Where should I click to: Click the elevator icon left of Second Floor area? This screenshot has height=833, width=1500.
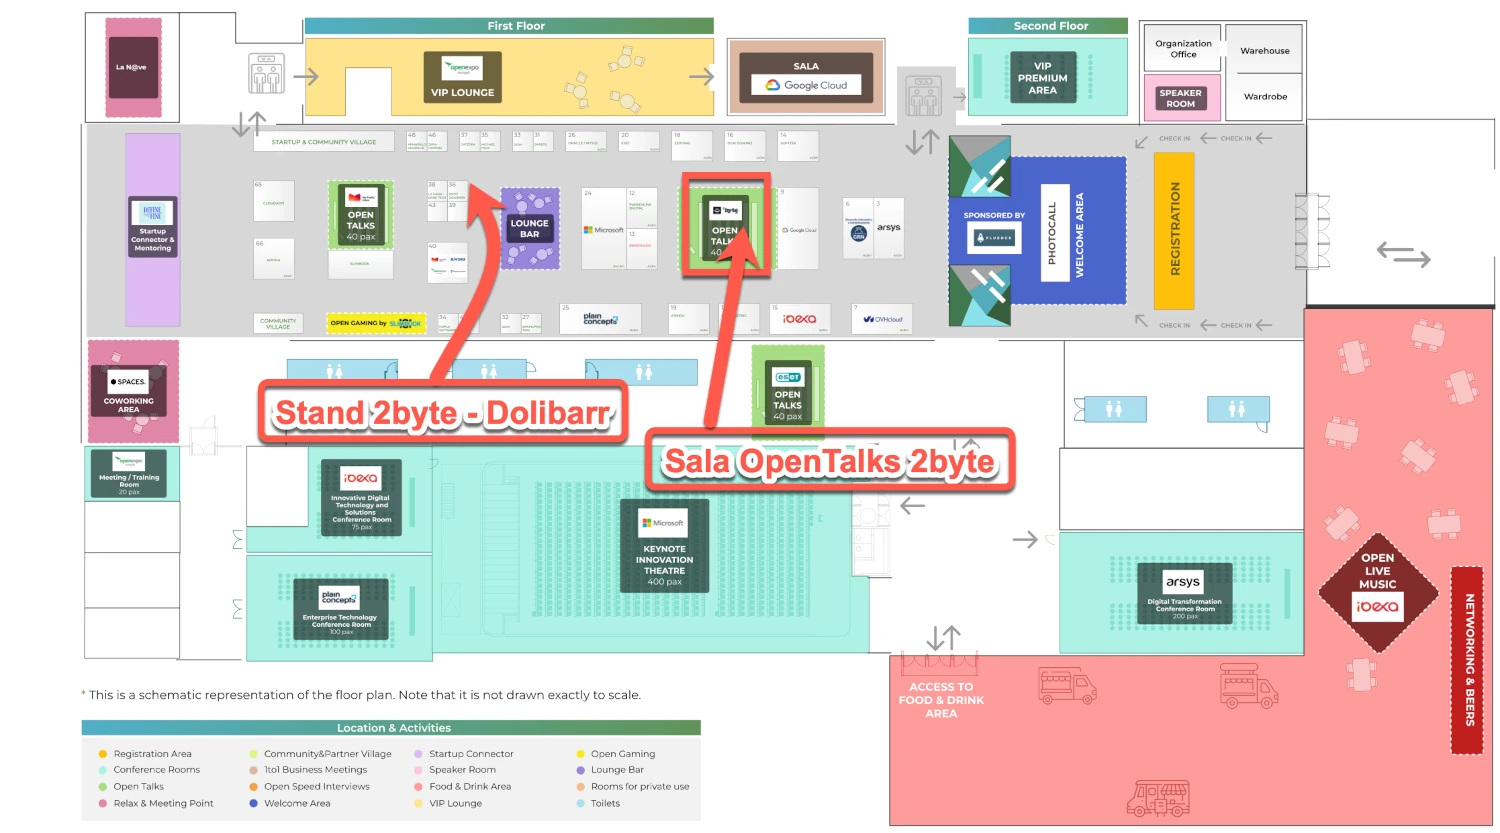tap(922, 96)
